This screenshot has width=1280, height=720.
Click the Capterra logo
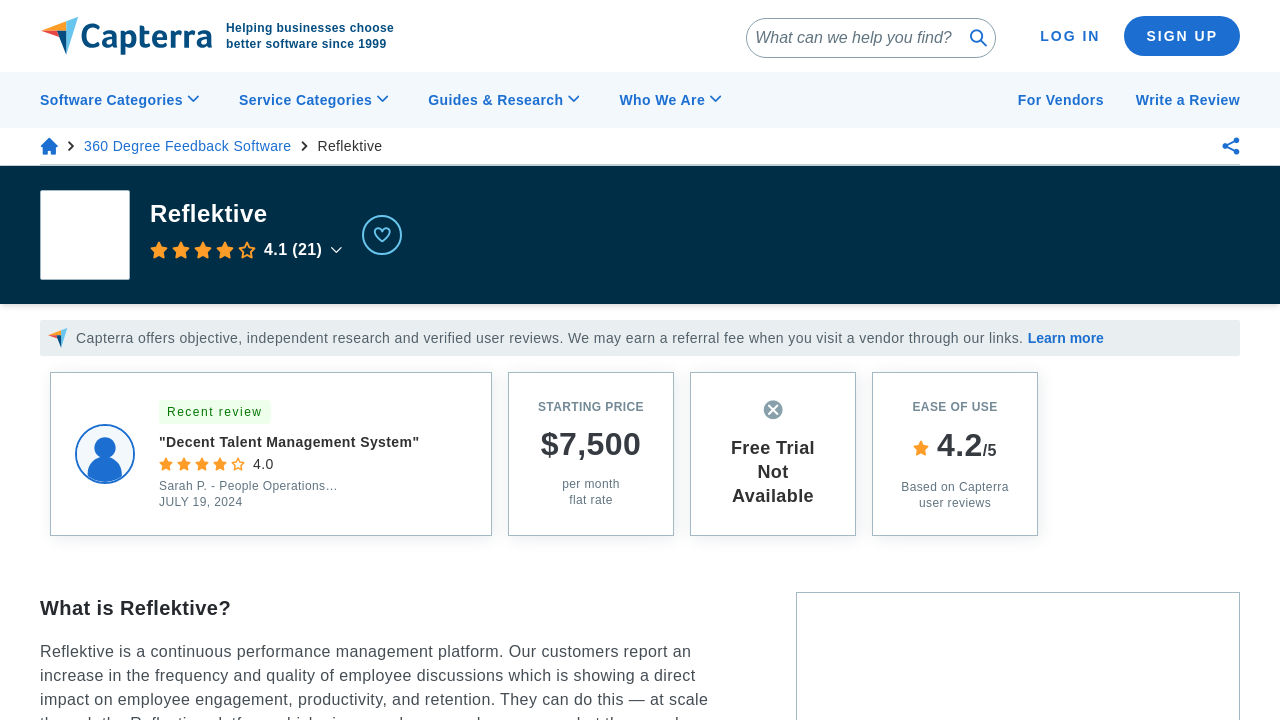point(126,36)
